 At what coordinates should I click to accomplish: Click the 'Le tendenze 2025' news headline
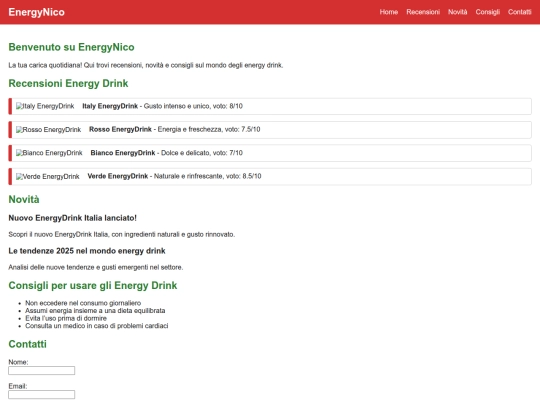(87, 251)
